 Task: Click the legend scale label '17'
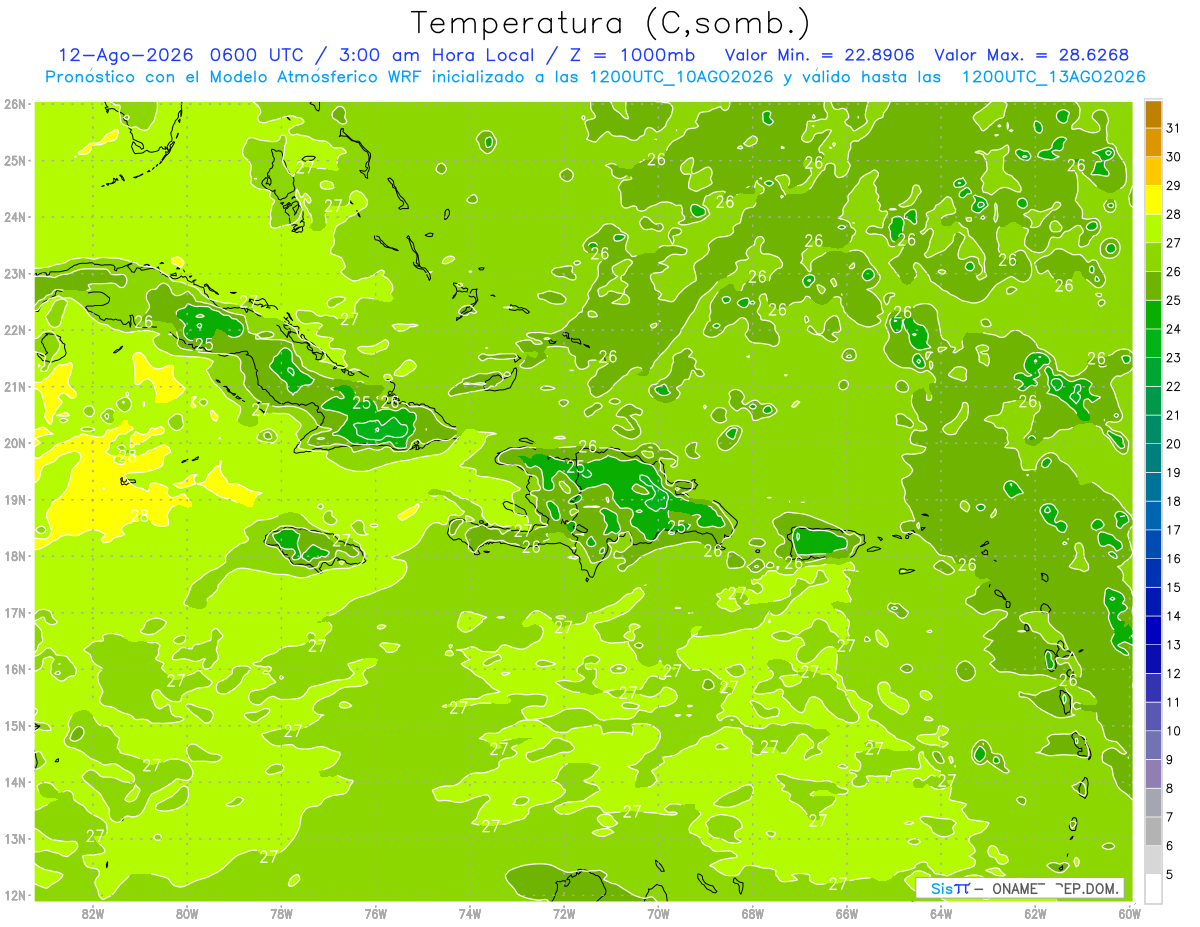pos(1174,530)
